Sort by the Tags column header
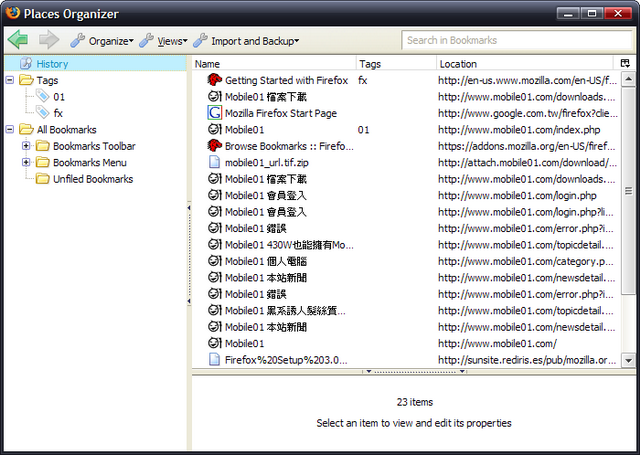This screenshot has width=640, height=455. pos(396,64)
